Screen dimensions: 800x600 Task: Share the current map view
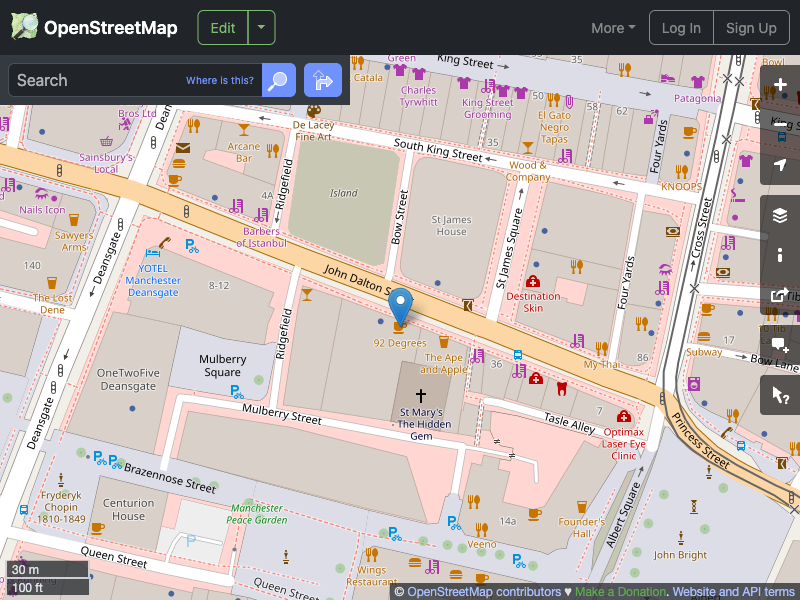[779, 295]
